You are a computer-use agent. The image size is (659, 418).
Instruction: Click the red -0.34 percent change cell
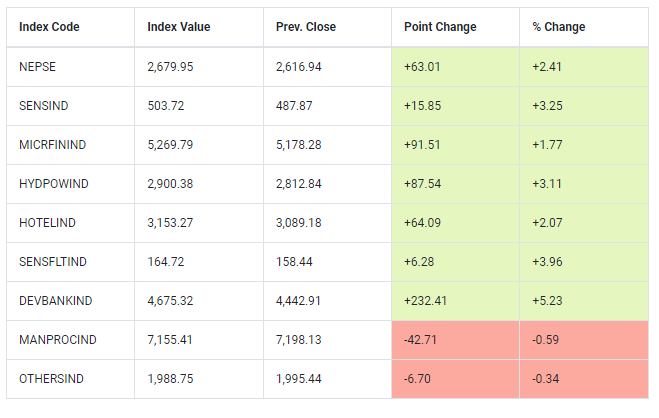point(545,380)
